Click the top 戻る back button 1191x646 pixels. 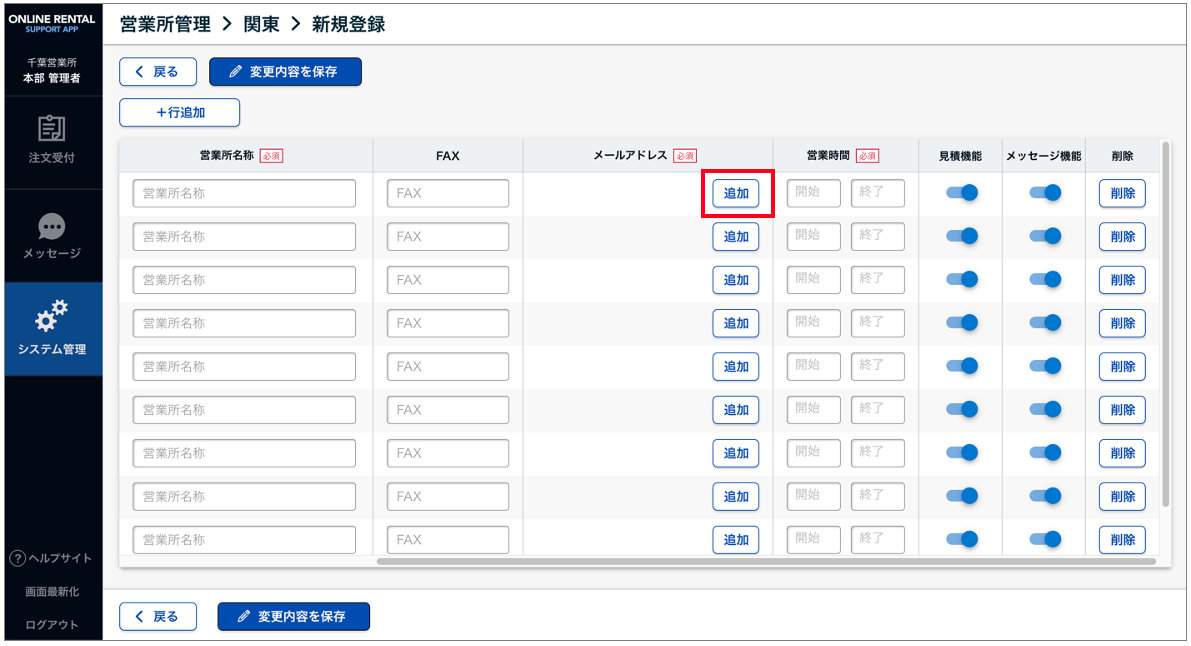(157, 71)
